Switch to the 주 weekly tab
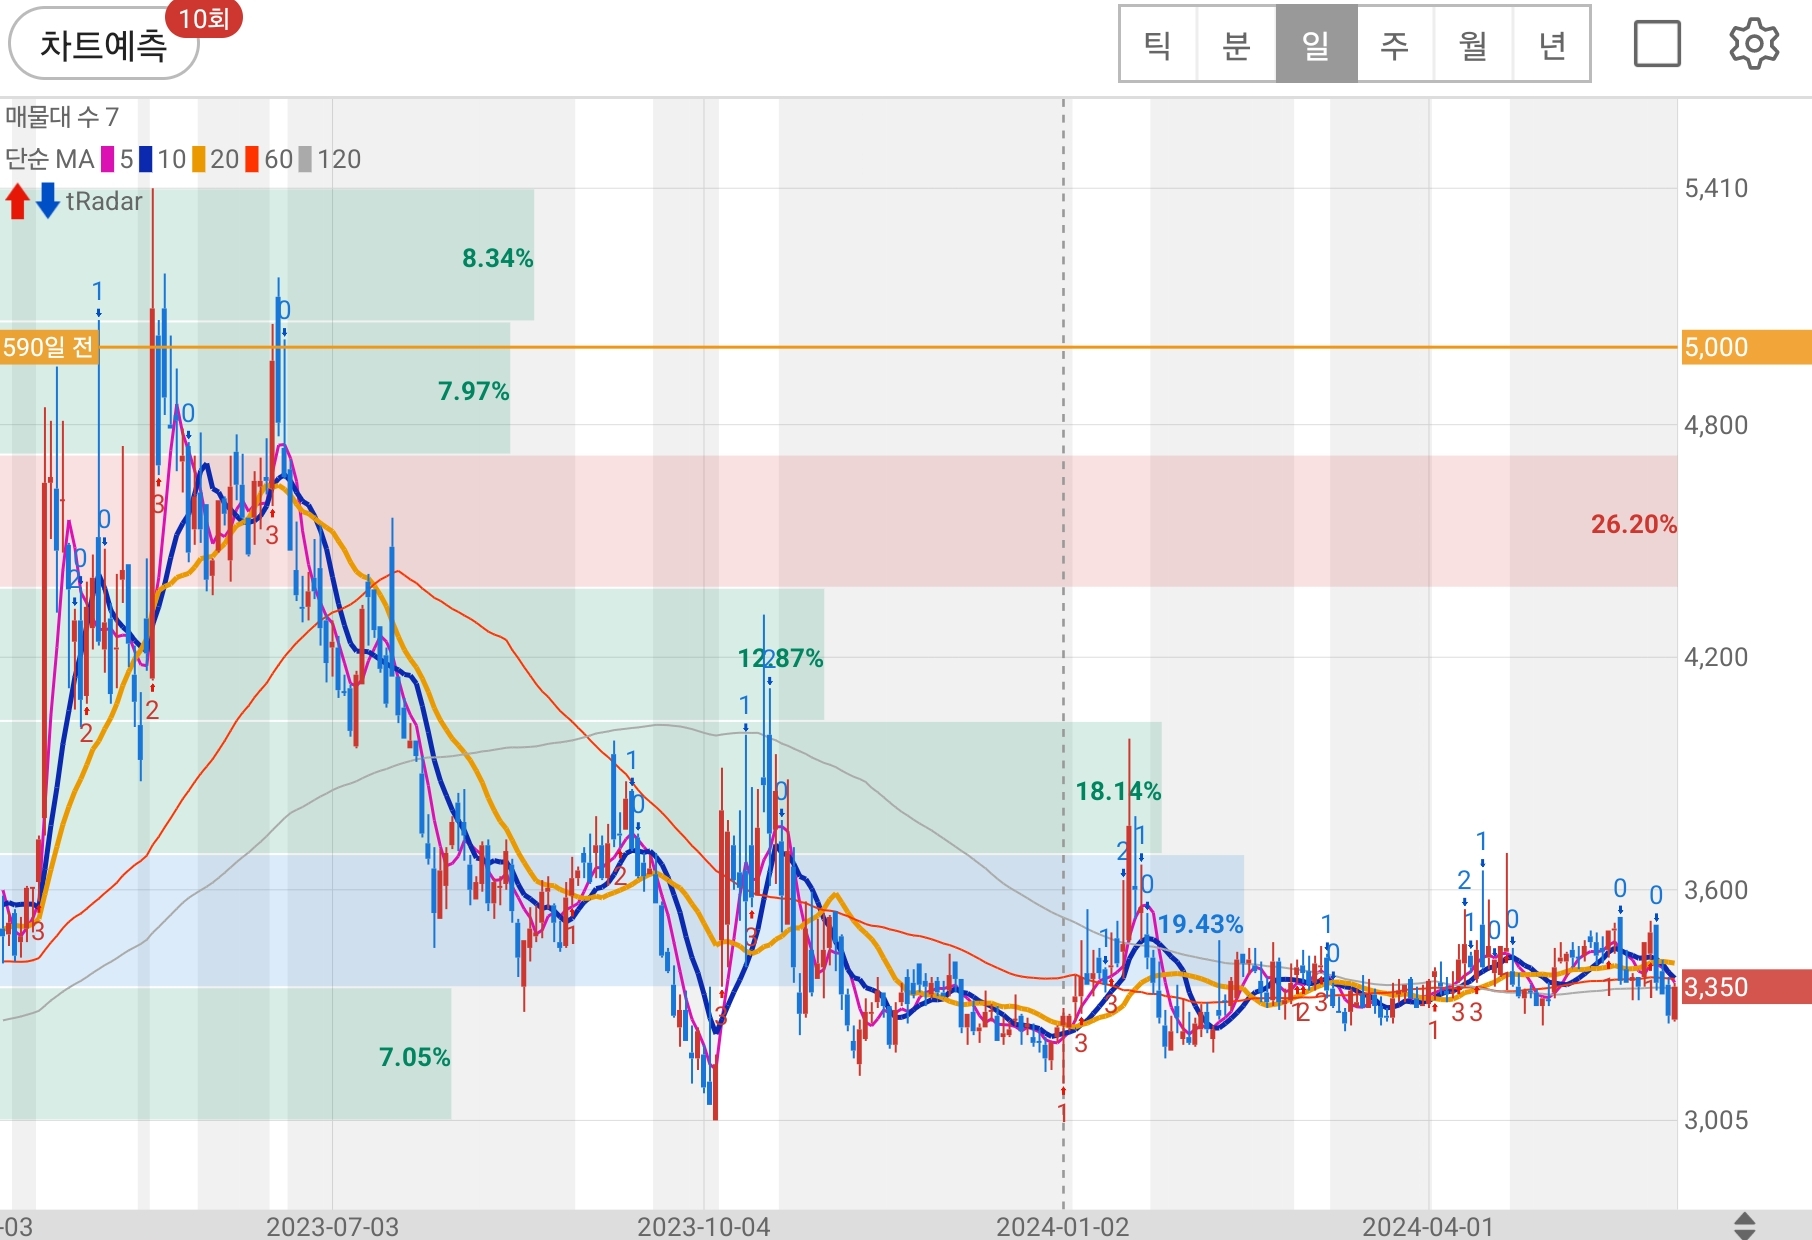 [x=1395, y=45]
